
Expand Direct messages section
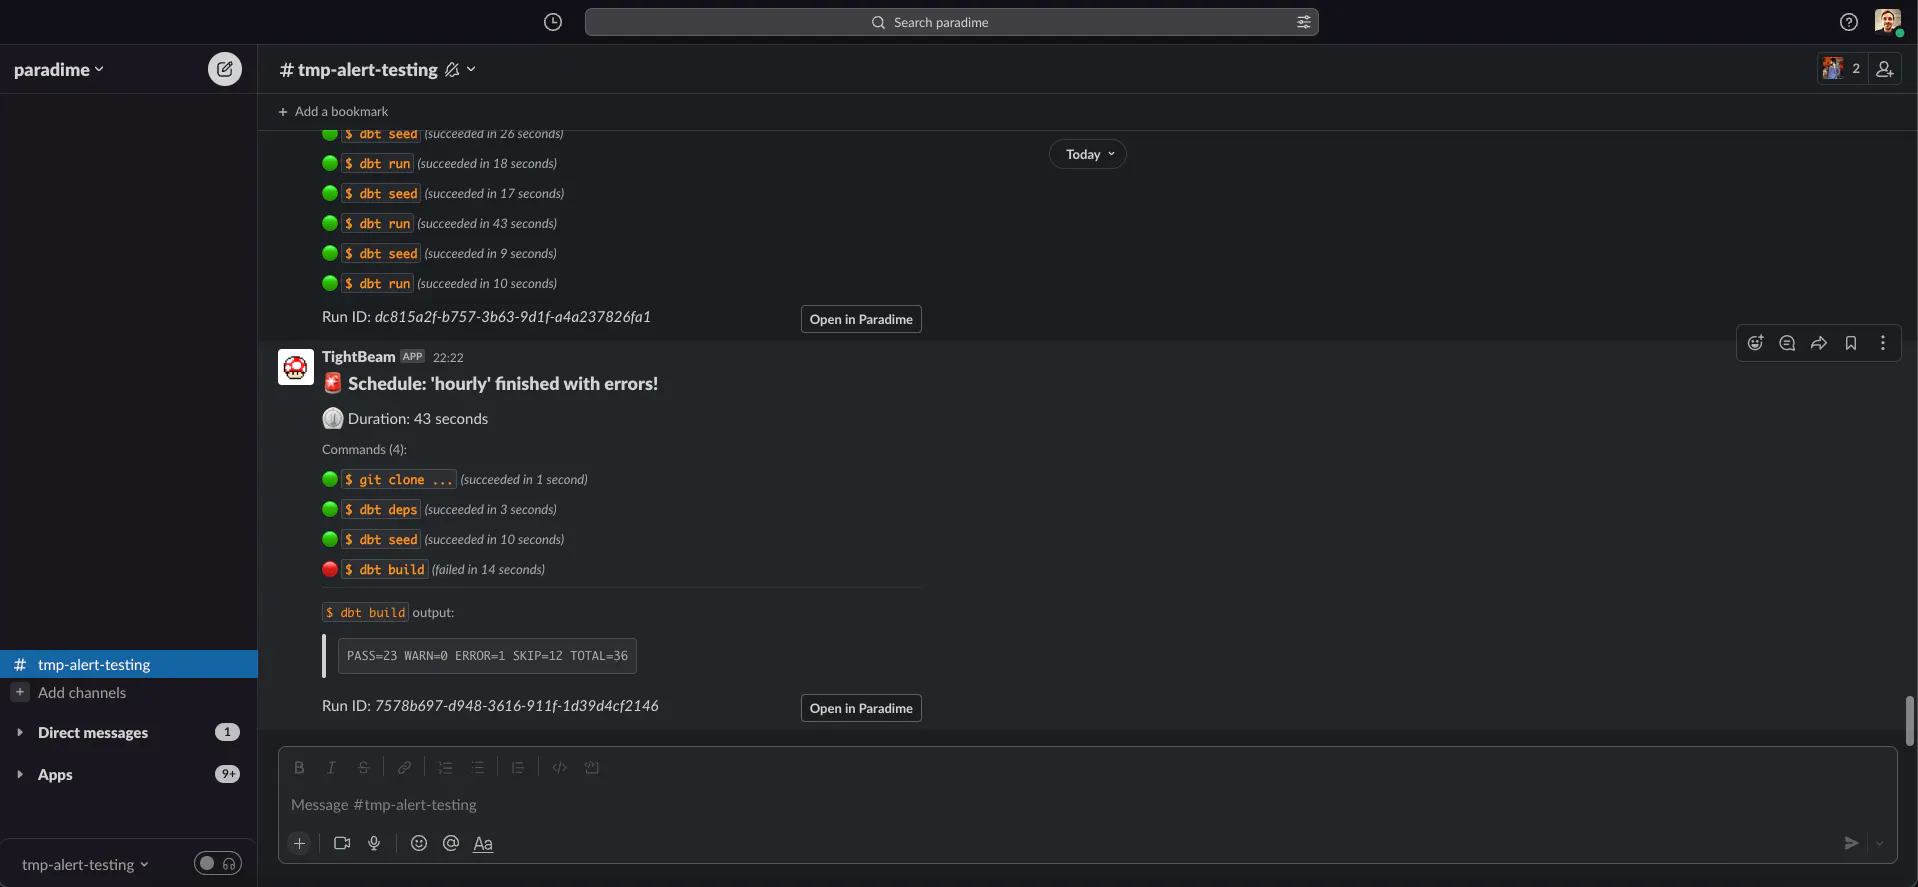tap(19, 732)
